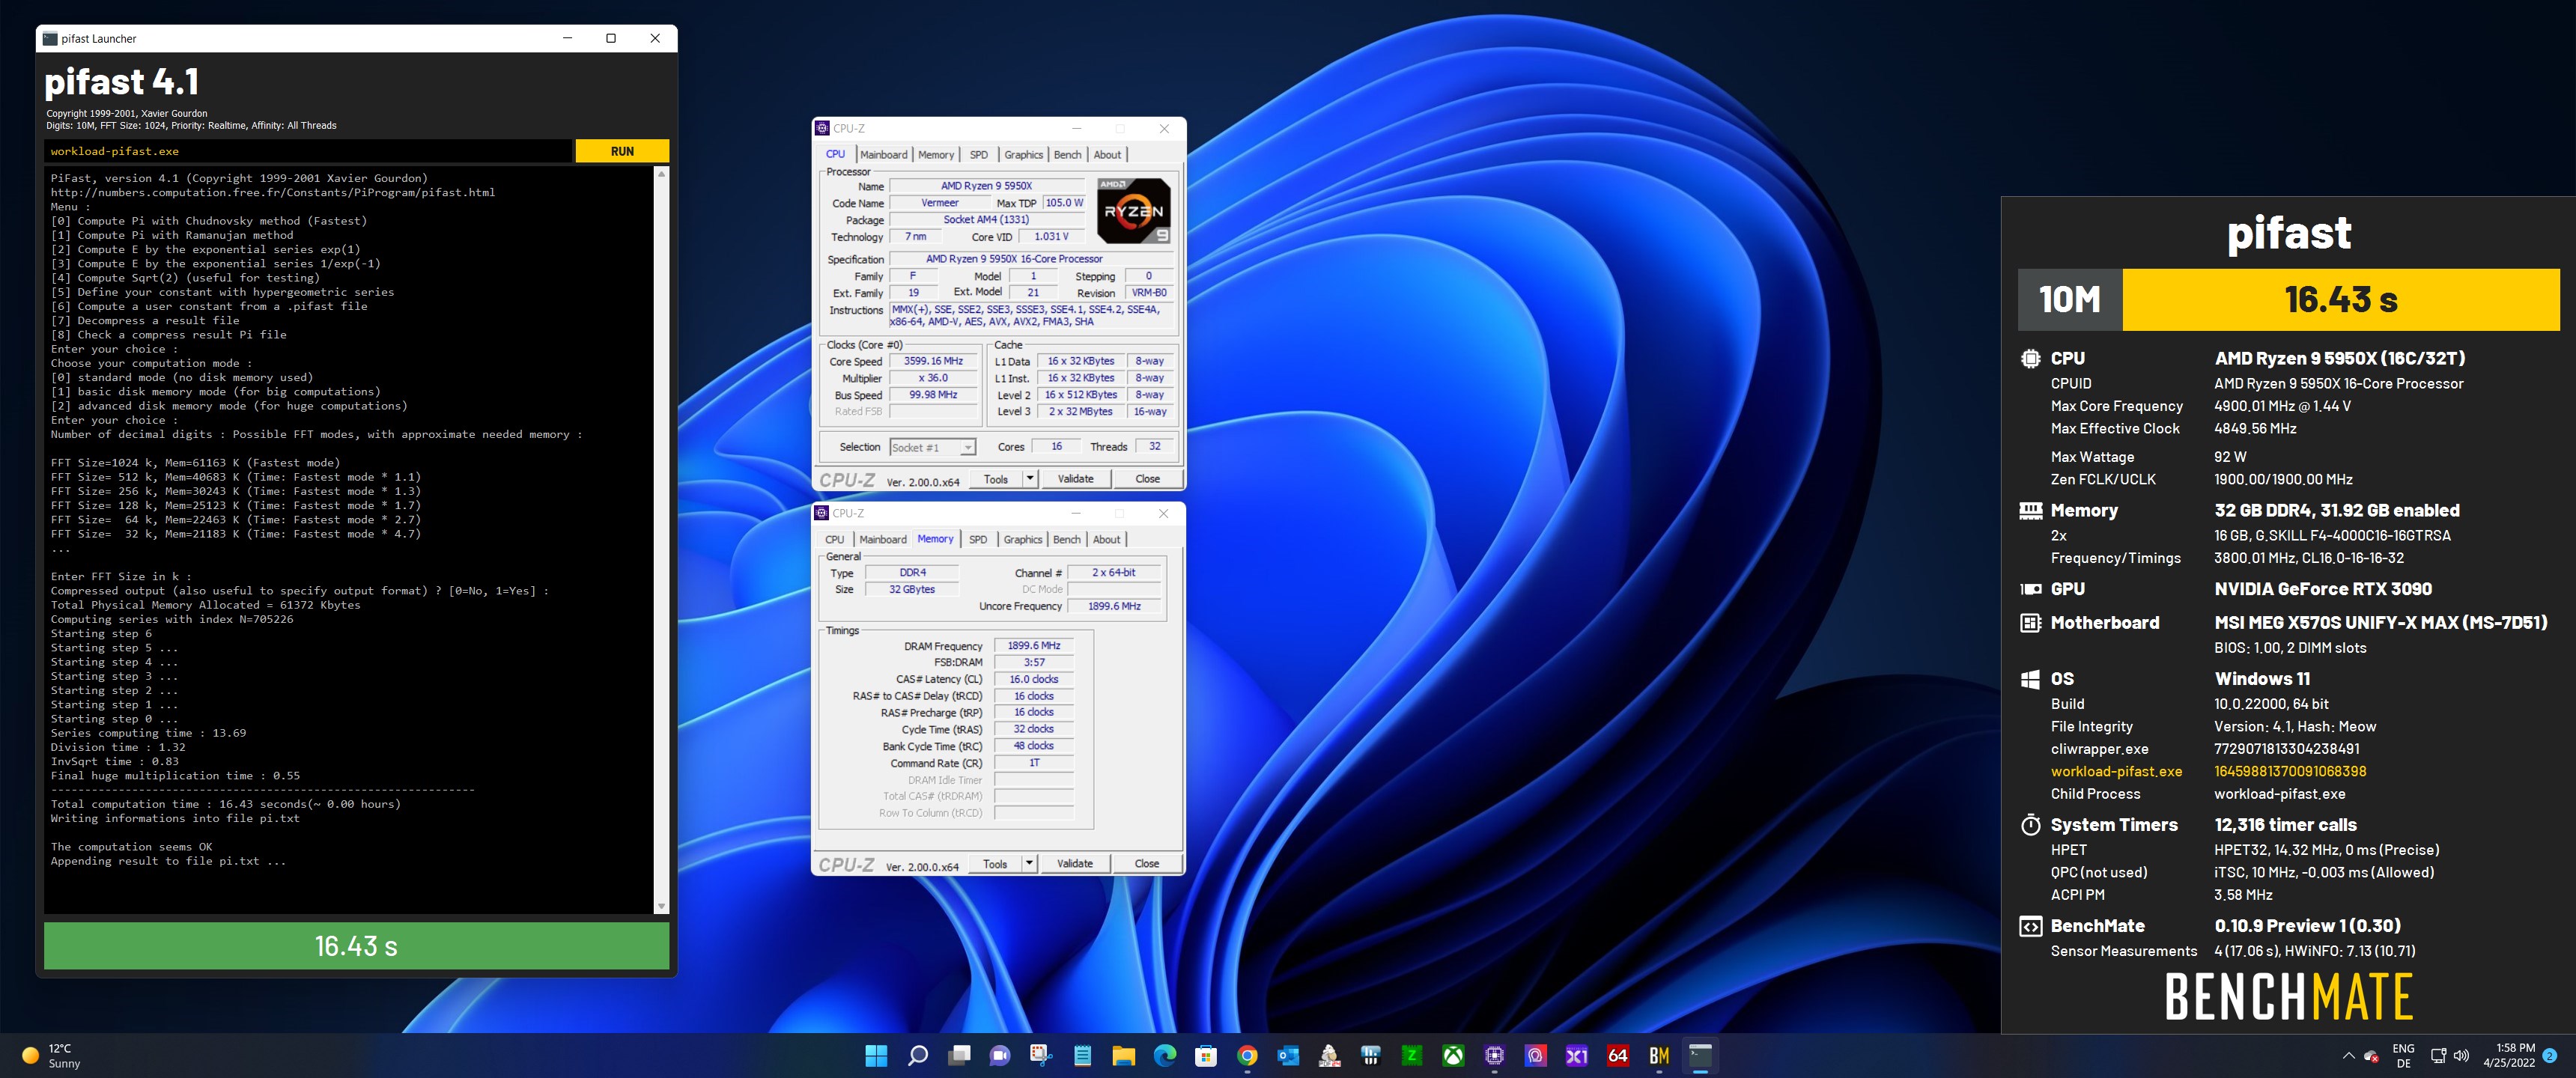Click the BenchMate code icon in result panel
Image resolution: width=2576 pixels, height=1078 pixels.
(2030, 926)
